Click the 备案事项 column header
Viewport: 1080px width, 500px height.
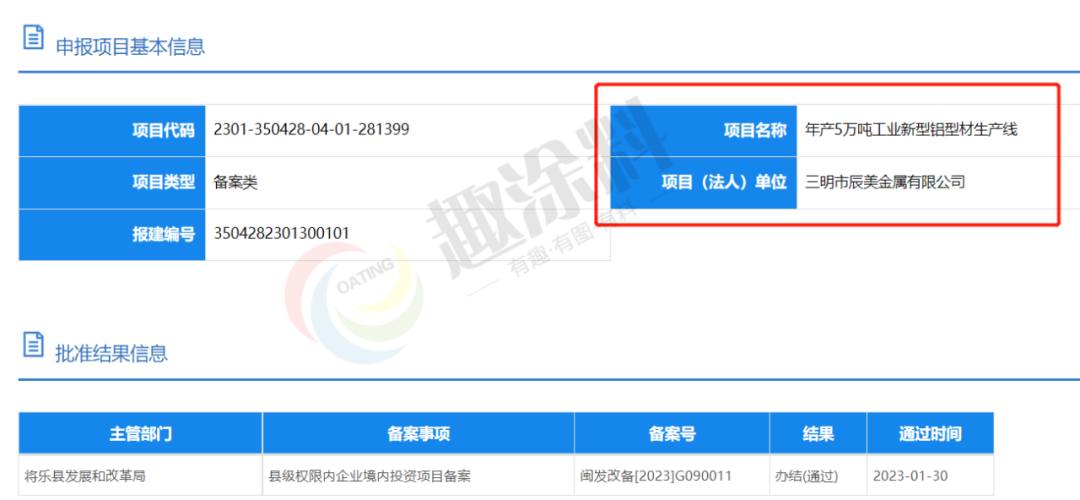point(418,434)
